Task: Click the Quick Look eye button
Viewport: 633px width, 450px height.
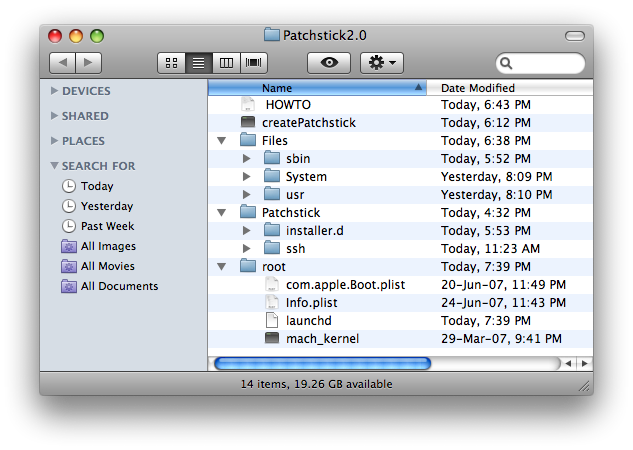Action: (329, 63)
